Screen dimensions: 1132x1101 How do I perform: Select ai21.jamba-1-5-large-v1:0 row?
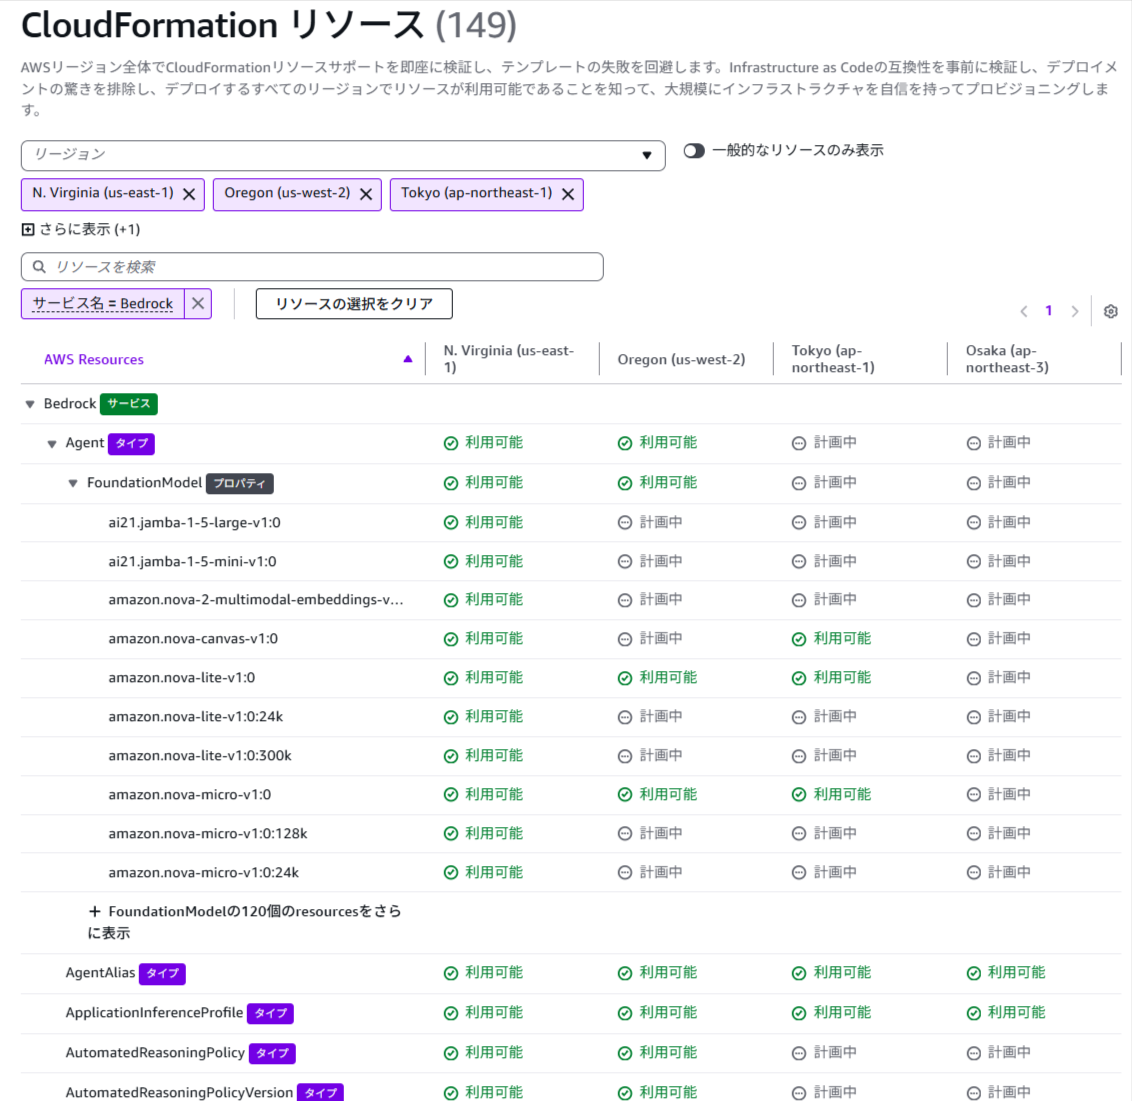[x=571, y=523]
